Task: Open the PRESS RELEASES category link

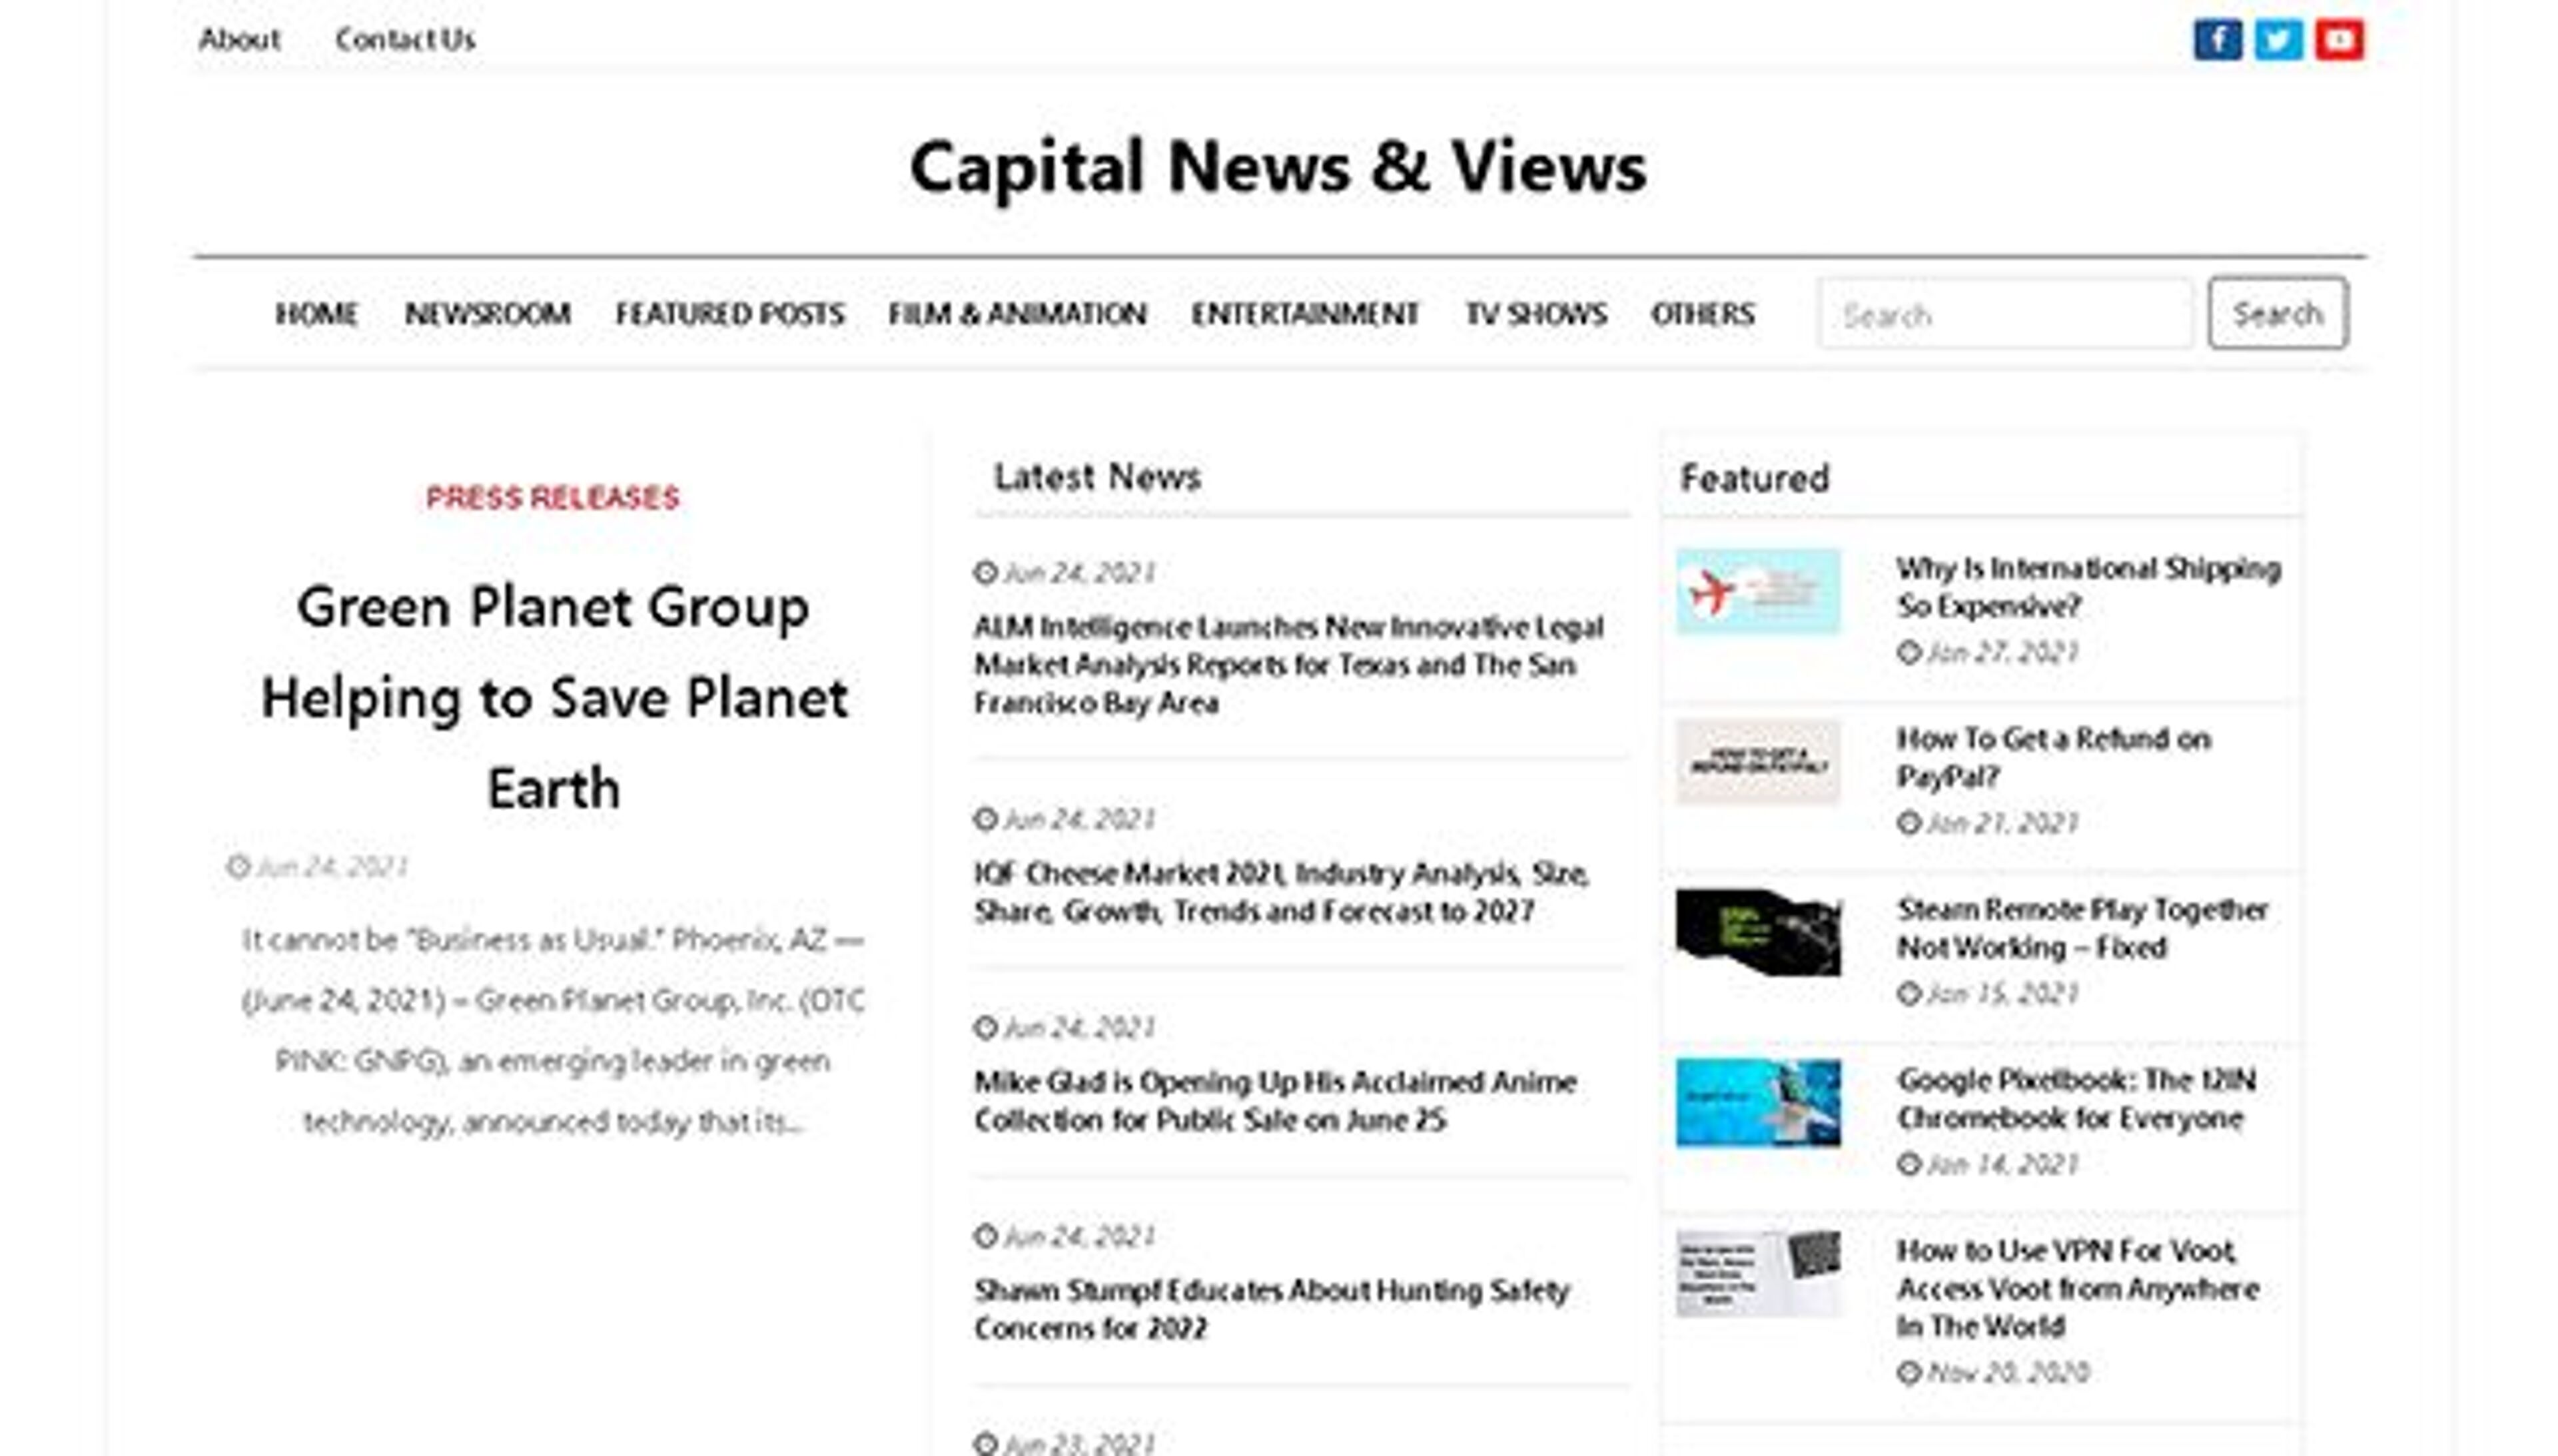Action: [552, 498]
